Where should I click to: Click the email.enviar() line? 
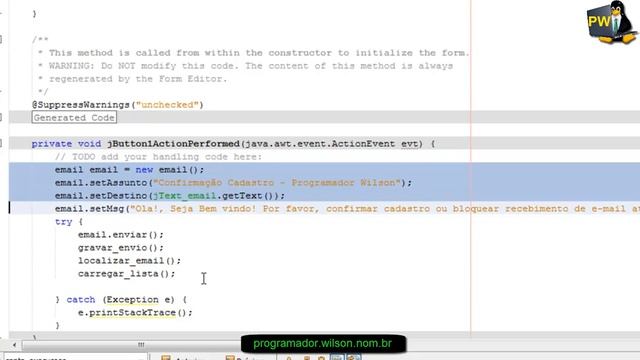(x=121, y=235)
